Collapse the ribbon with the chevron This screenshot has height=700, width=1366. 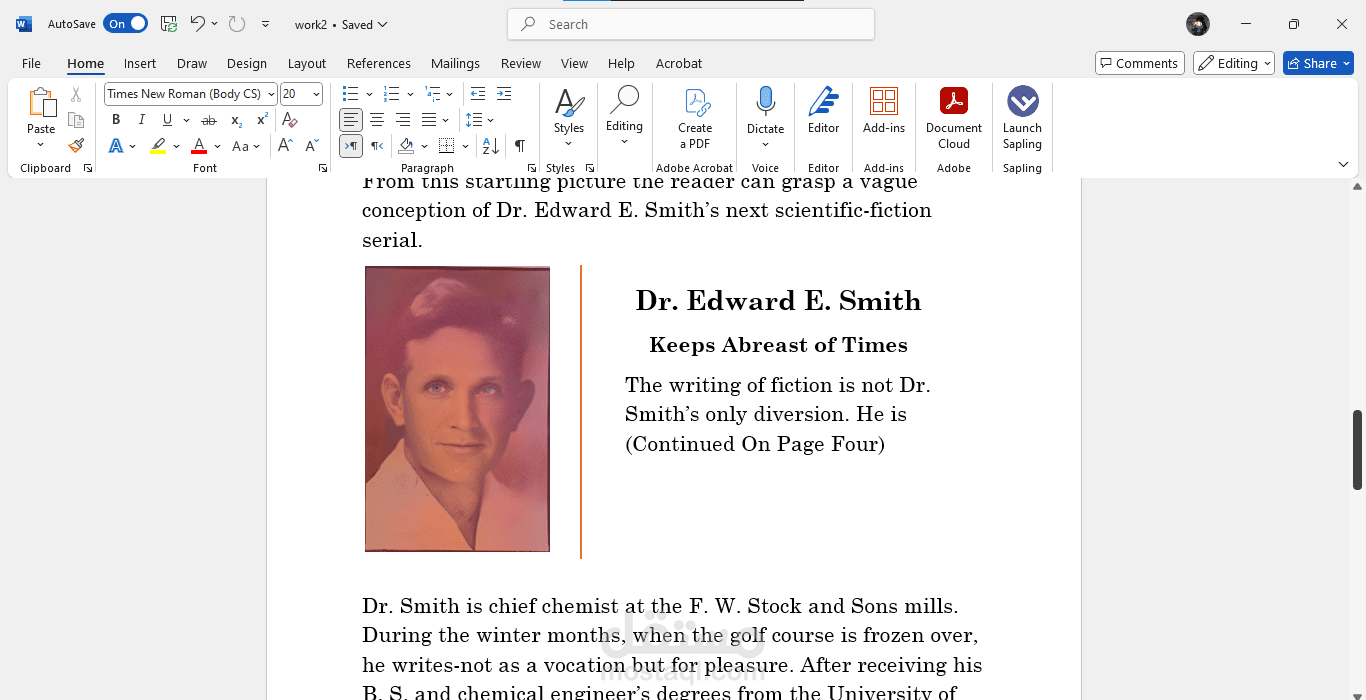click(x=1343, y=164)
